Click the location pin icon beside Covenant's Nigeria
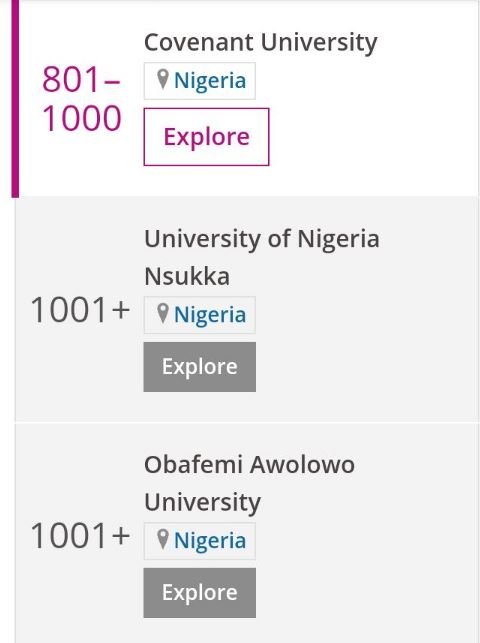Image resolution: width=480 pixels, height=643 pixels. (x=163, y=79)
